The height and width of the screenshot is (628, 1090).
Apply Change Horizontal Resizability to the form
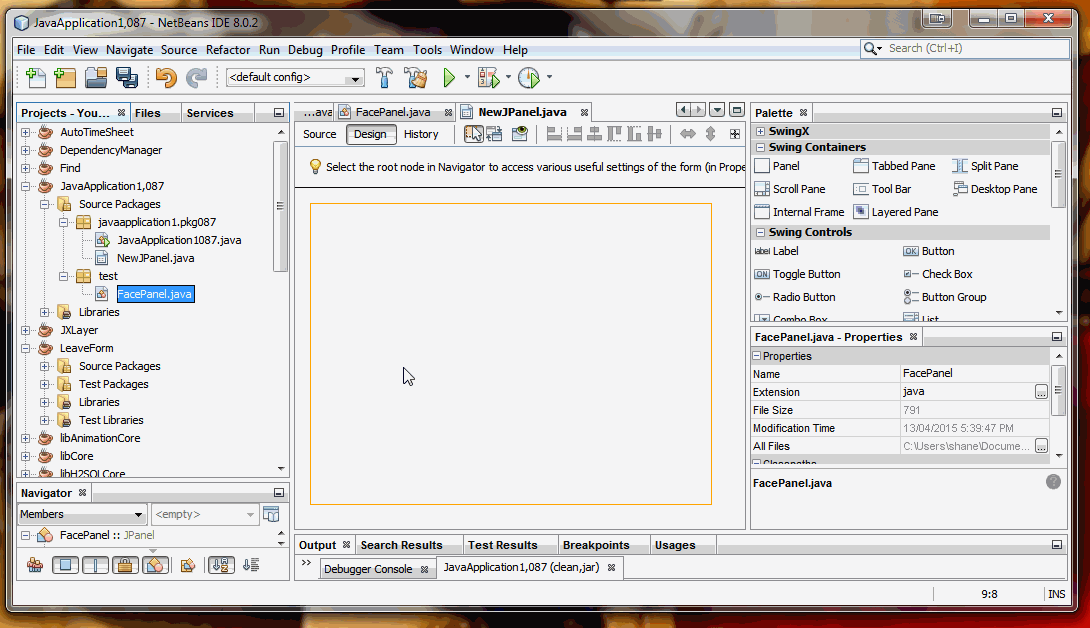(x=690, y=133)
